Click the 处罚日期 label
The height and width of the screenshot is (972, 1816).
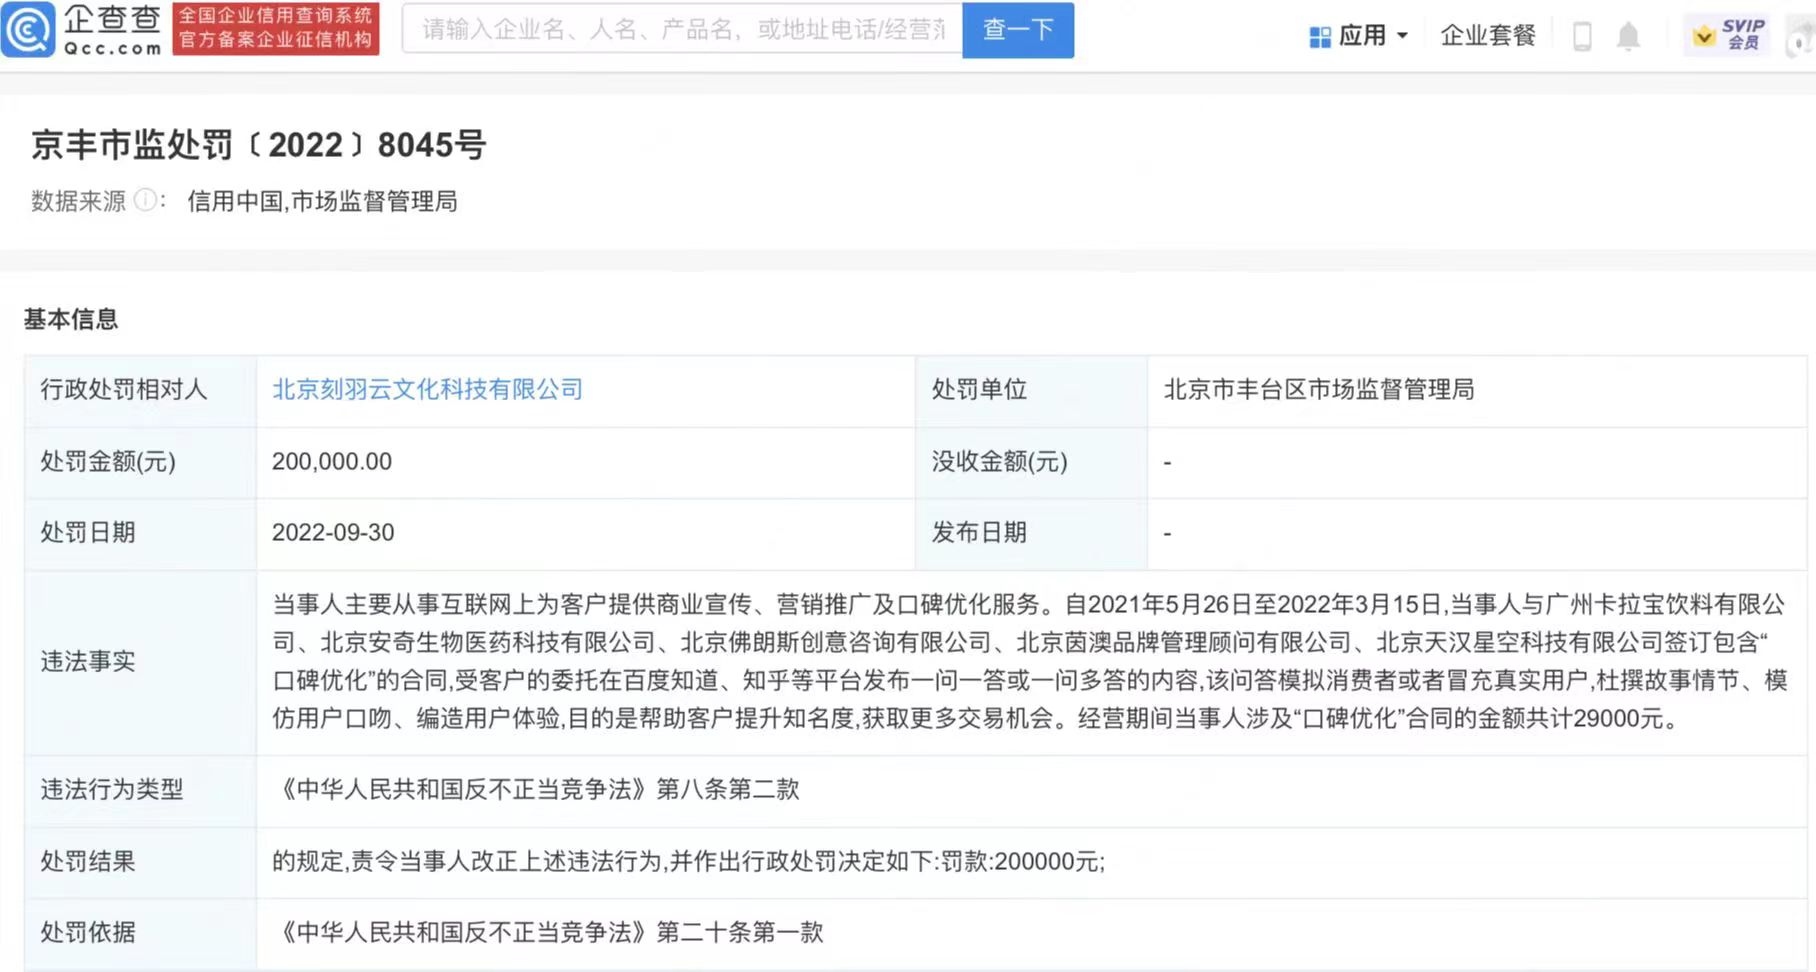[88, 532]
